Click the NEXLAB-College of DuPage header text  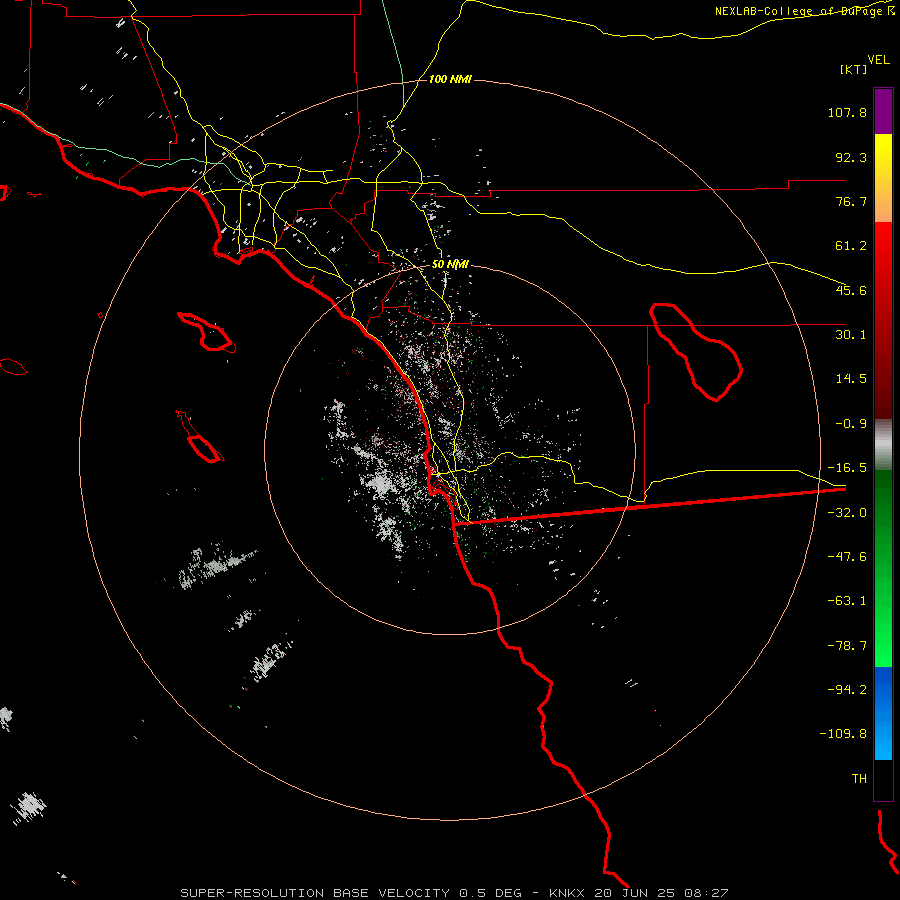click(804, 11)
